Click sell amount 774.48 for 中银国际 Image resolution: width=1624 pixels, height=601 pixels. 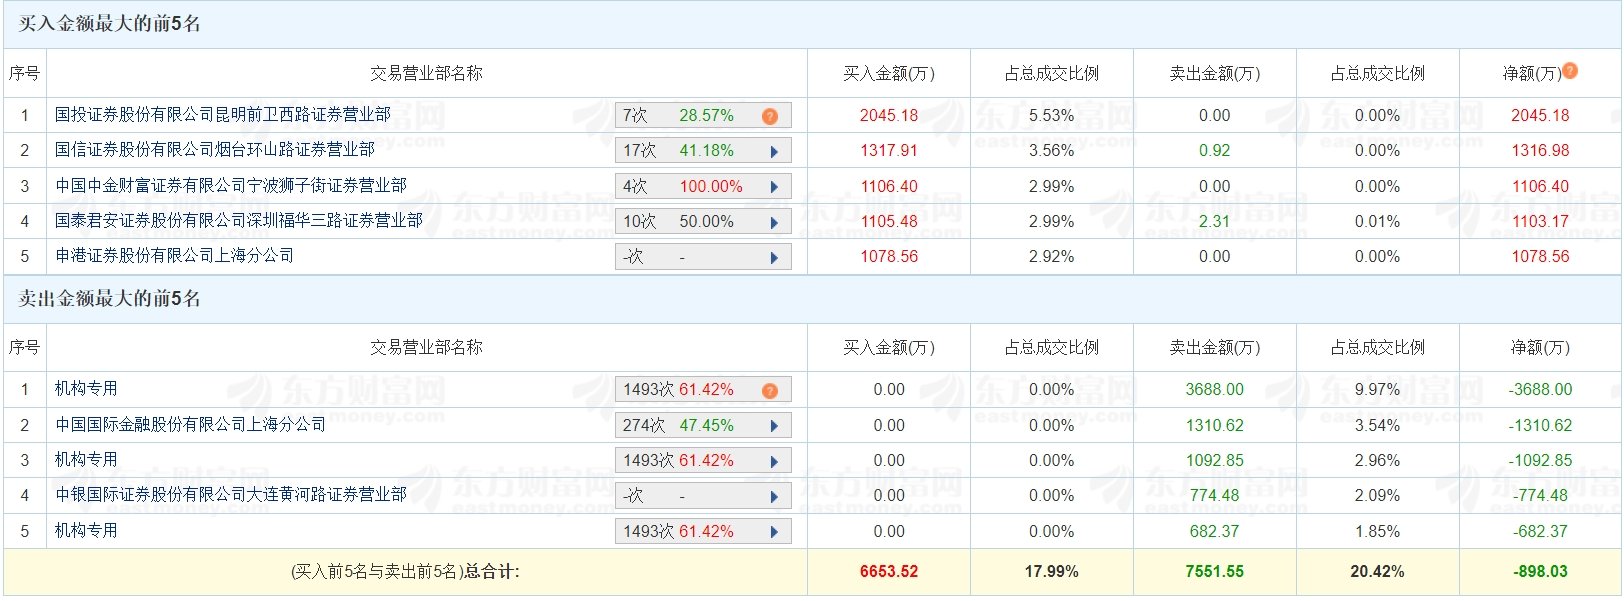[1214, 496]
